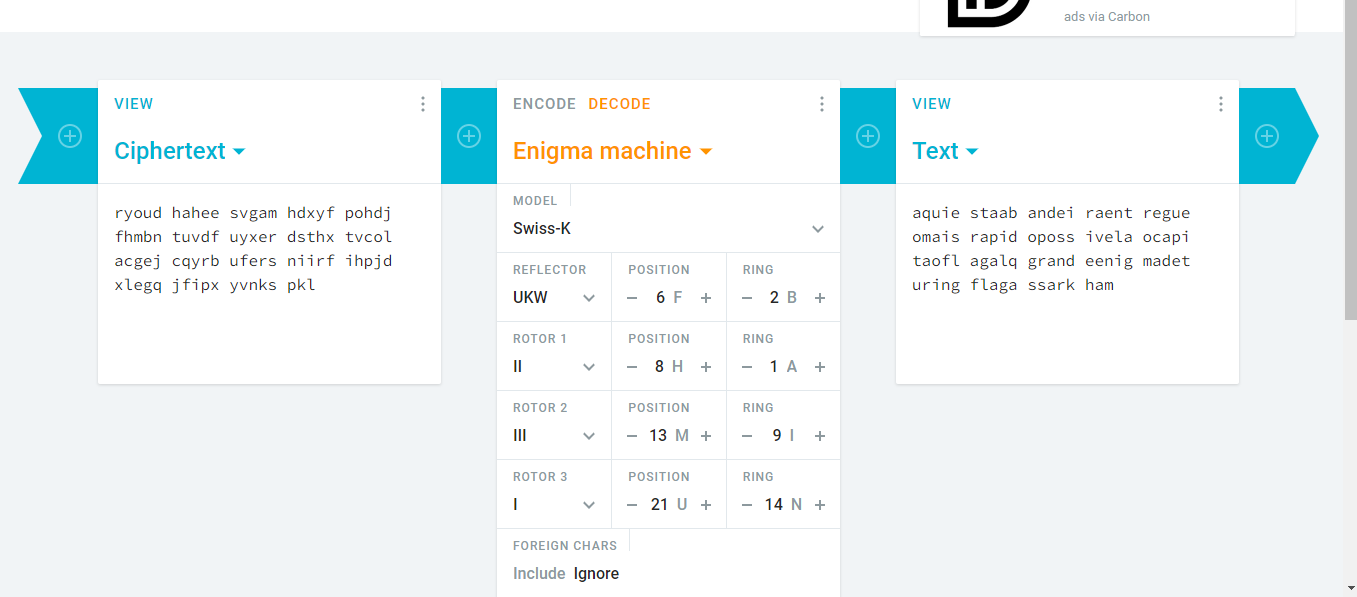This screenshot has height=597, width=1357.
Task: Increase Rotor 2 ring setting
Action: pyautogui.click(x=820, y=436)
